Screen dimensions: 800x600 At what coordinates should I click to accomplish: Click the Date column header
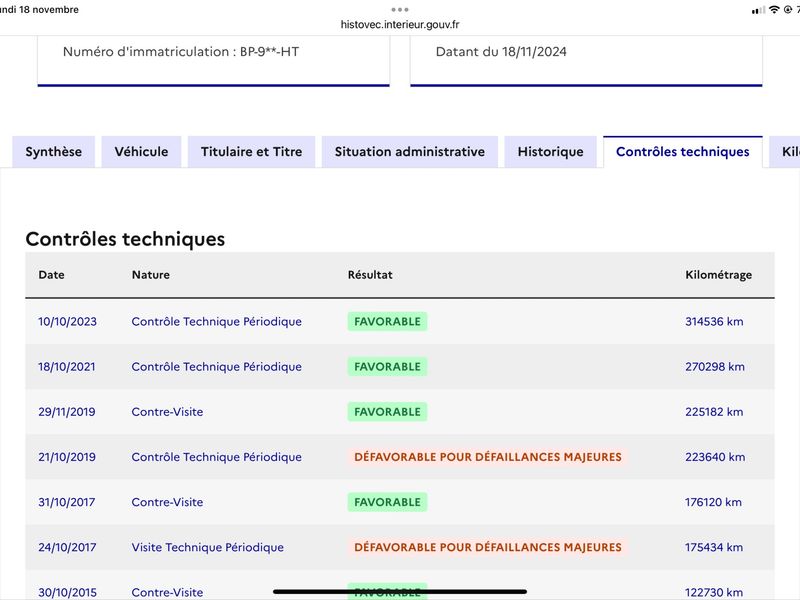(x=52, y=275)
